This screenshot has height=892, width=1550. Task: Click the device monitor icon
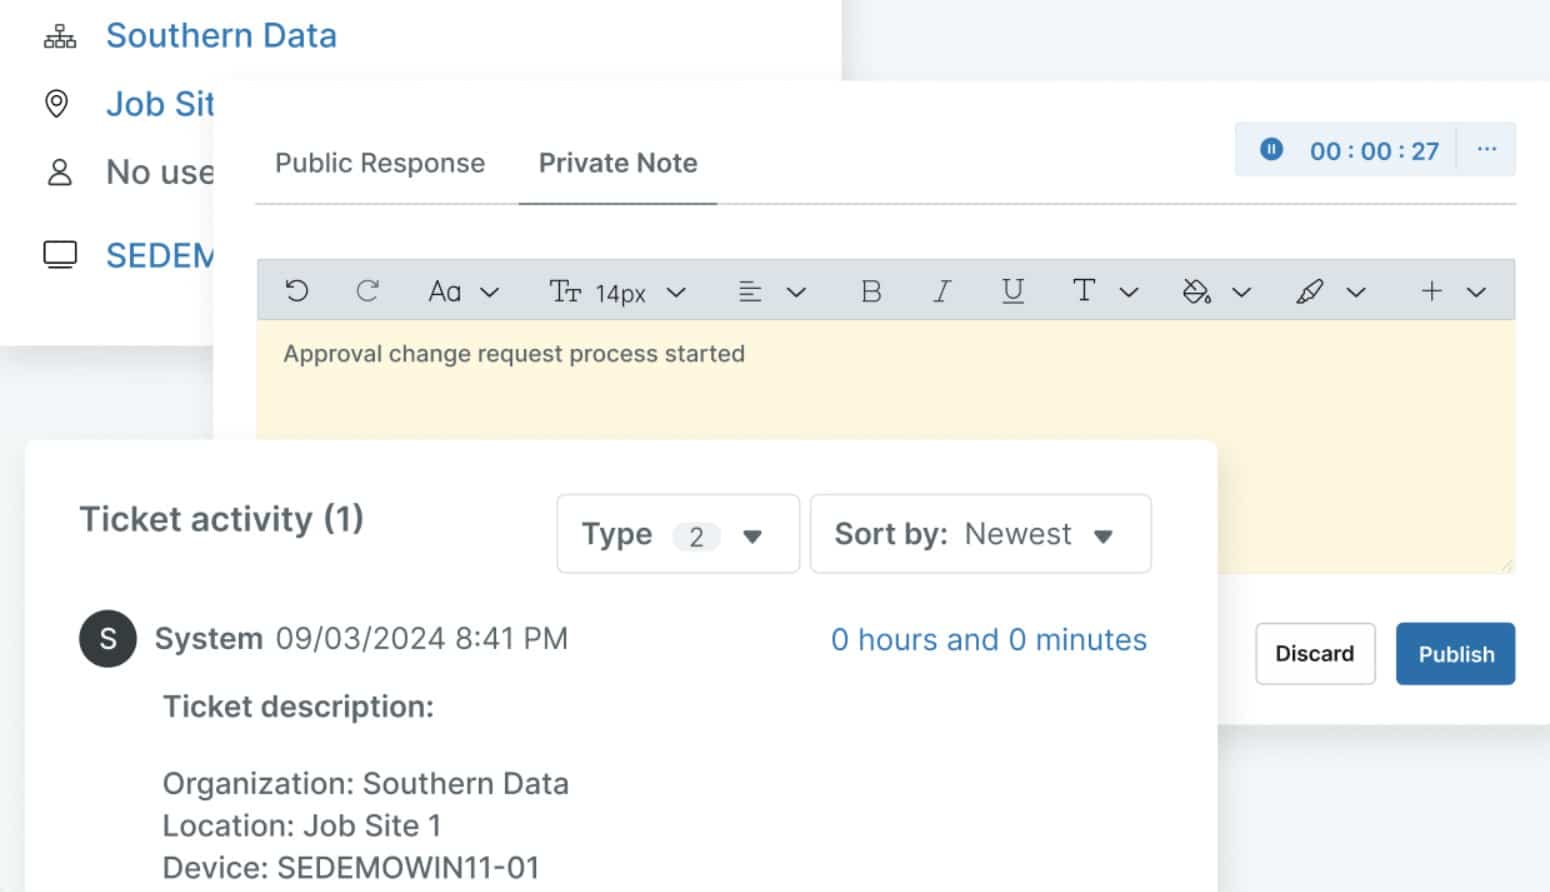(x=60, y=255)
